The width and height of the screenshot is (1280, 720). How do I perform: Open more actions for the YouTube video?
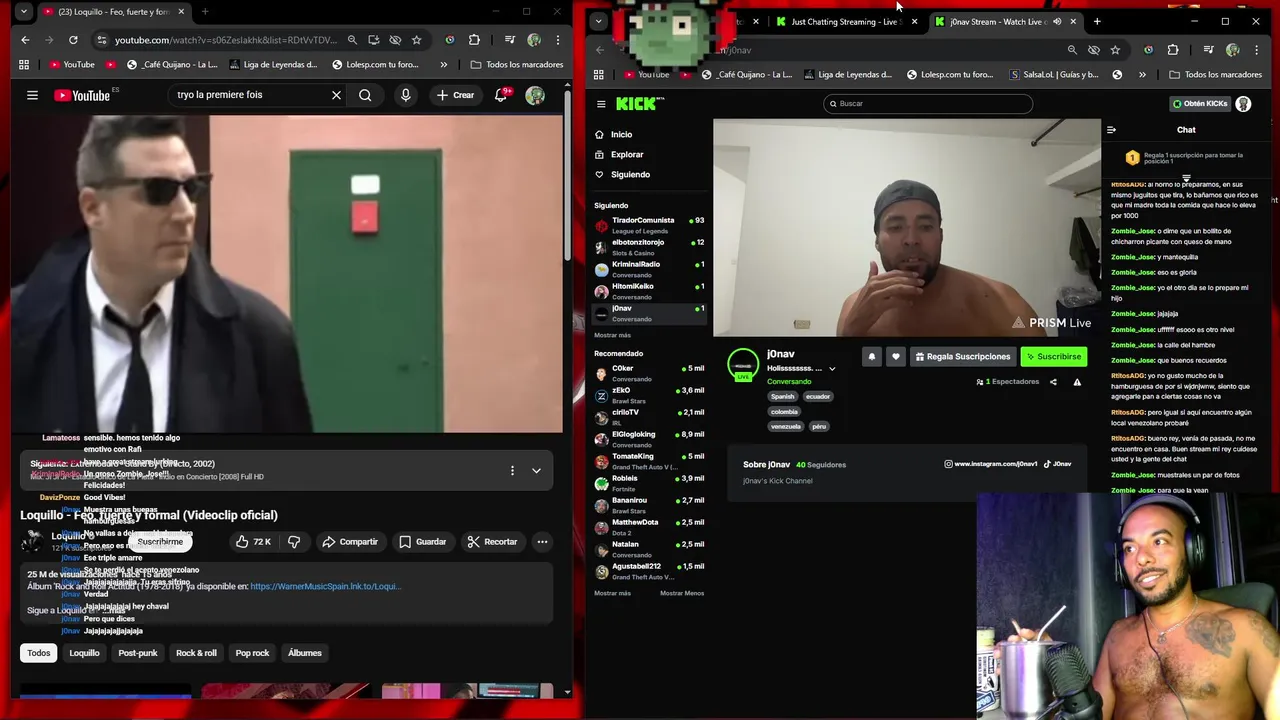point(542,542)
